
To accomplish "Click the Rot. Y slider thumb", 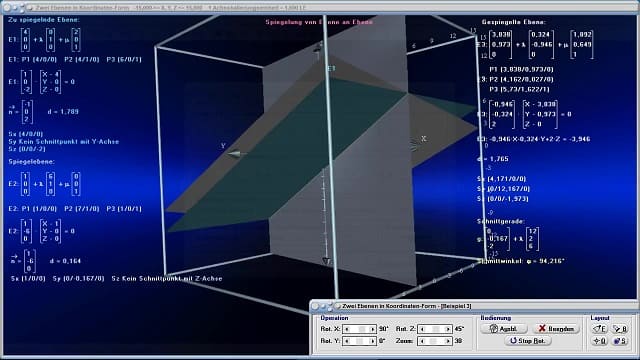I will 359,341.
